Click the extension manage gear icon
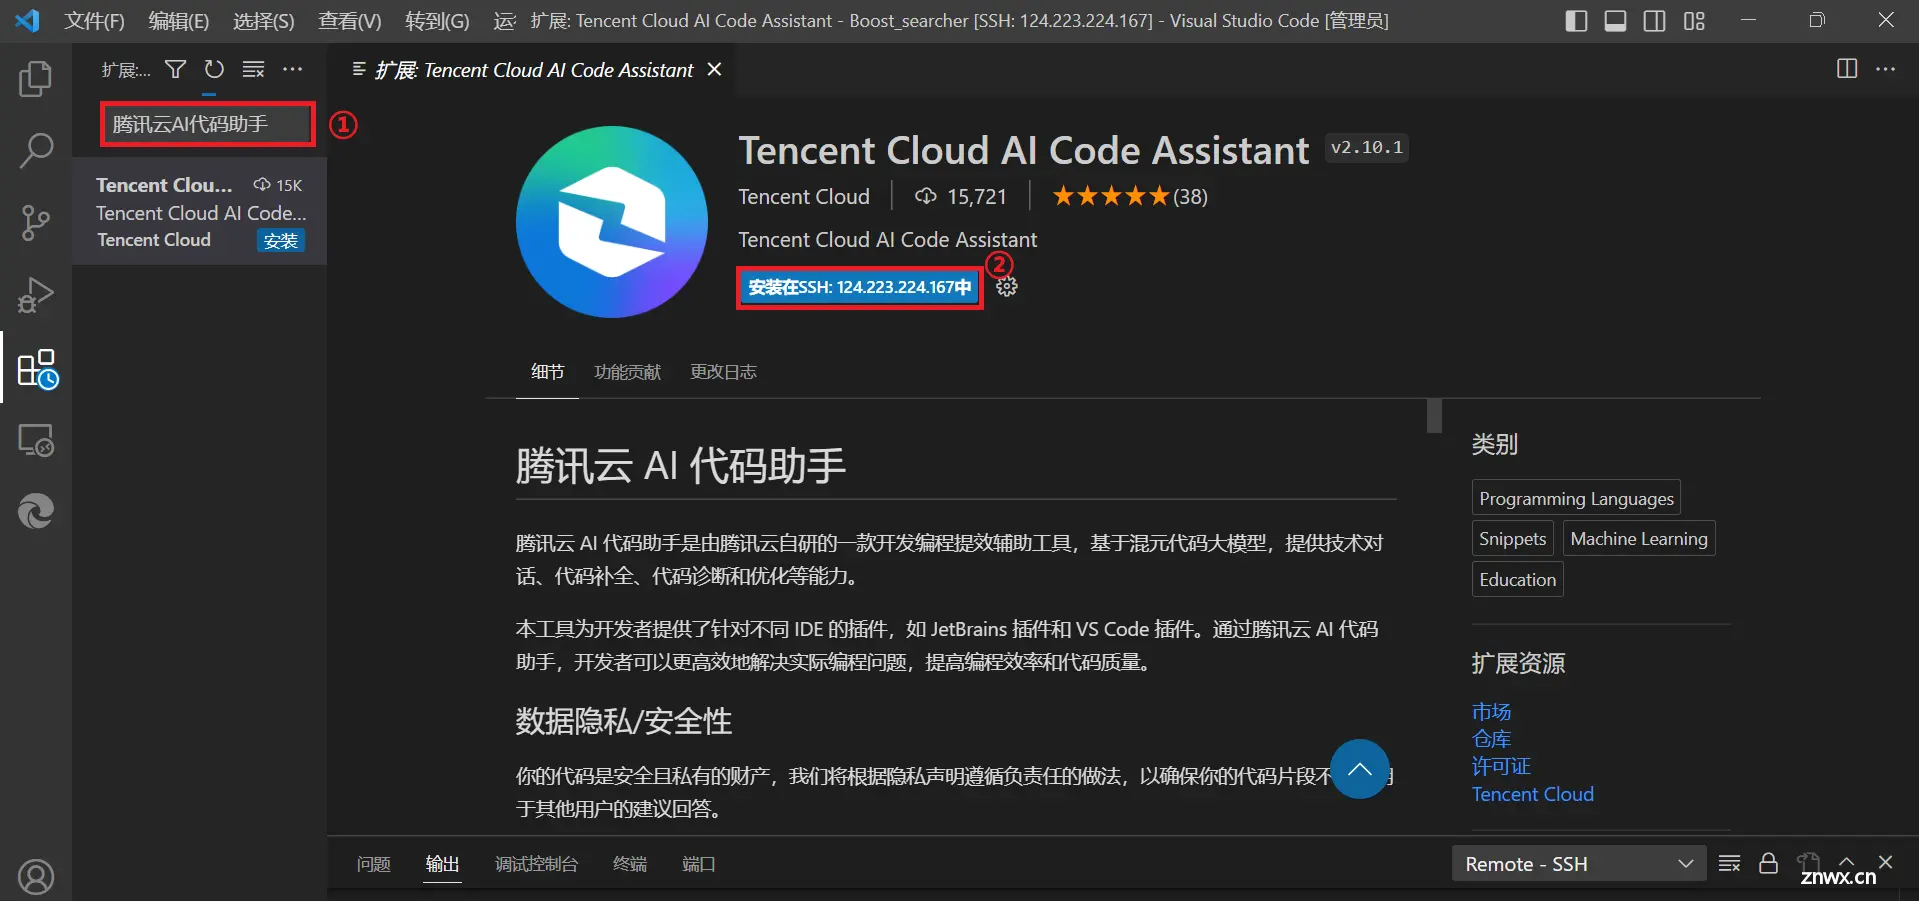1919x902 pixels. pos(1007,287)
